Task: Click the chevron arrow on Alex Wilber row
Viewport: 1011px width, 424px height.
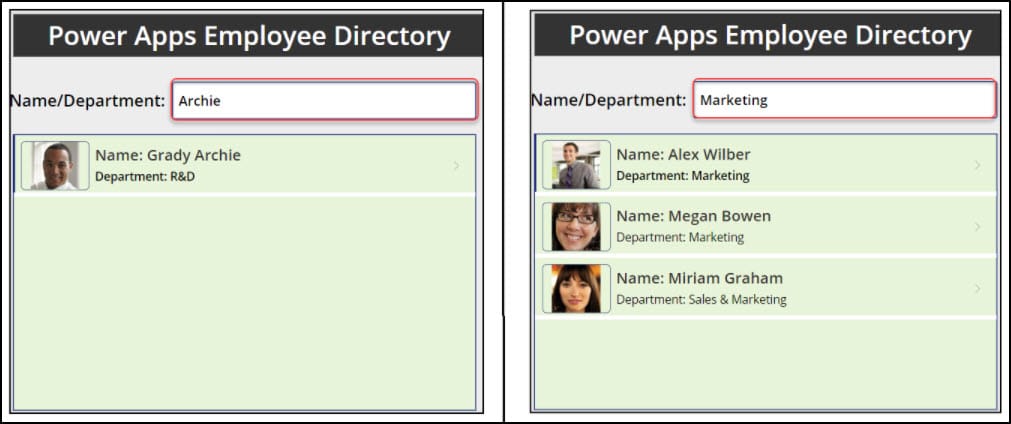Action: (977, 165)
